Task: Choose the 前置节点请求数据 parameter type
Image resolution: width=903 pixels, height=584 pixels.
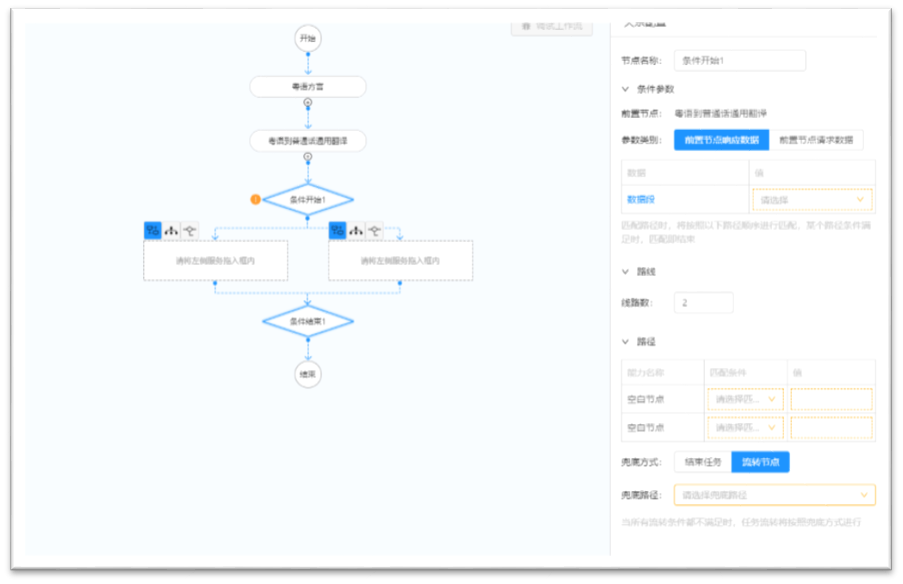Action: tap(816, 140)
